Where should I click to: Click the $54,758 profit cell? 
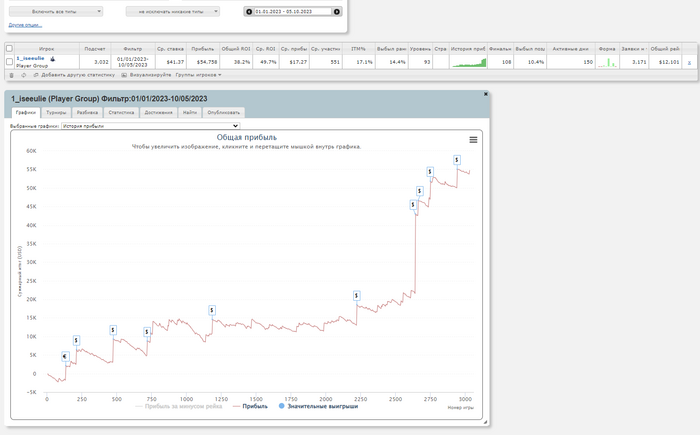[203, 62]
